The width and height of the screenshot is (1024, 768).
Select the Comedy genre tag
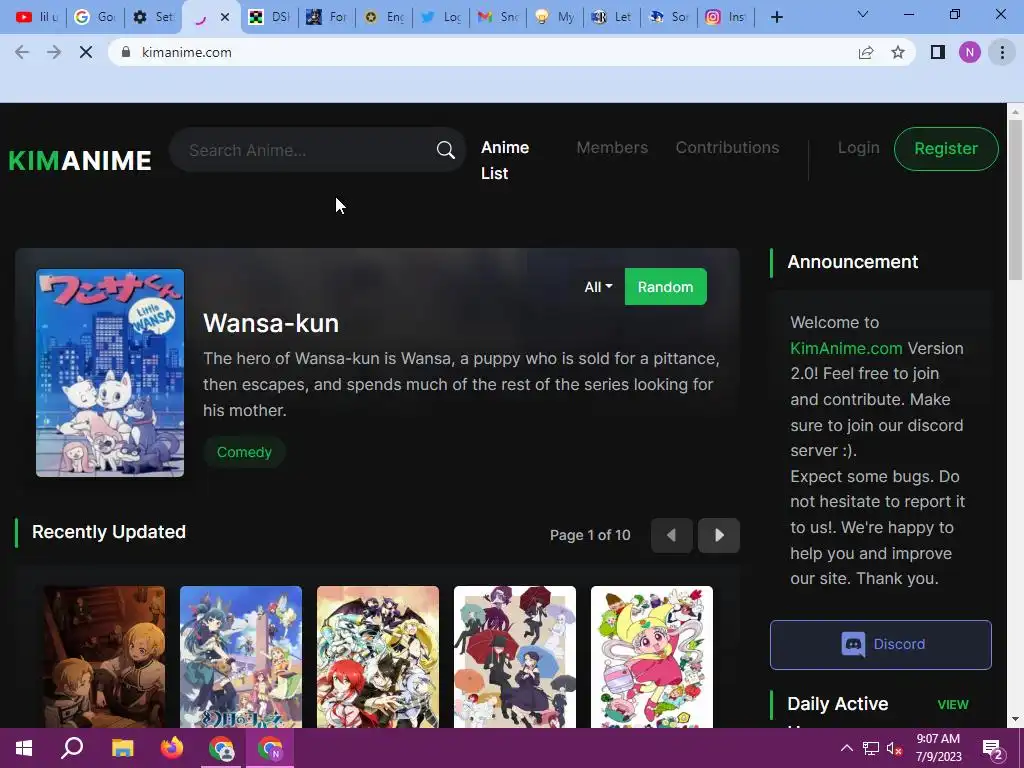click(244, 452)
